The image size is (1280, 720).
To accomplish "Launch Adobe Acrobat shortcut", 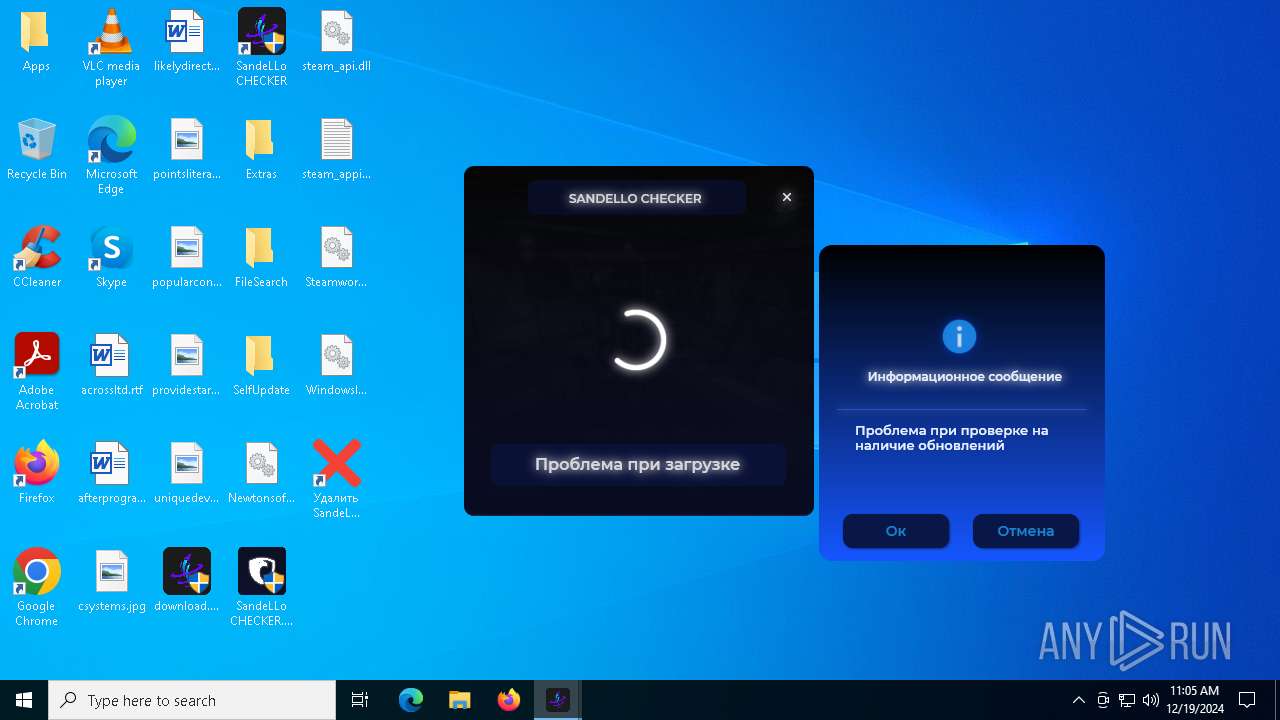I will click(x=36, y=371).
